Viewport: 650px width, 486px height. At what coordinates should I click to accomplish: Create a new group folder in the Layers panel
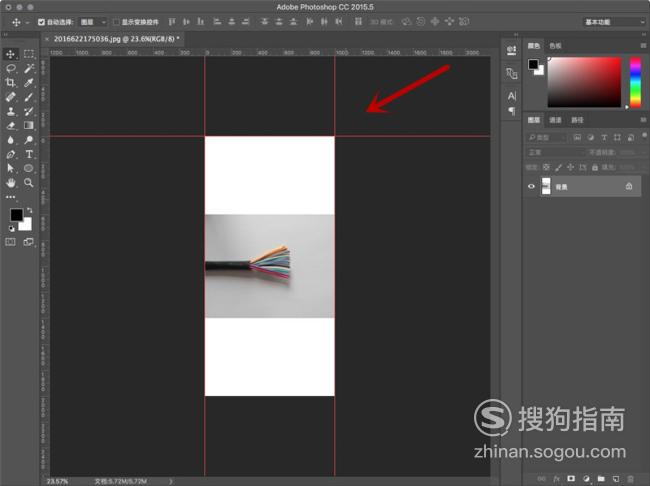tap(601, 479)
